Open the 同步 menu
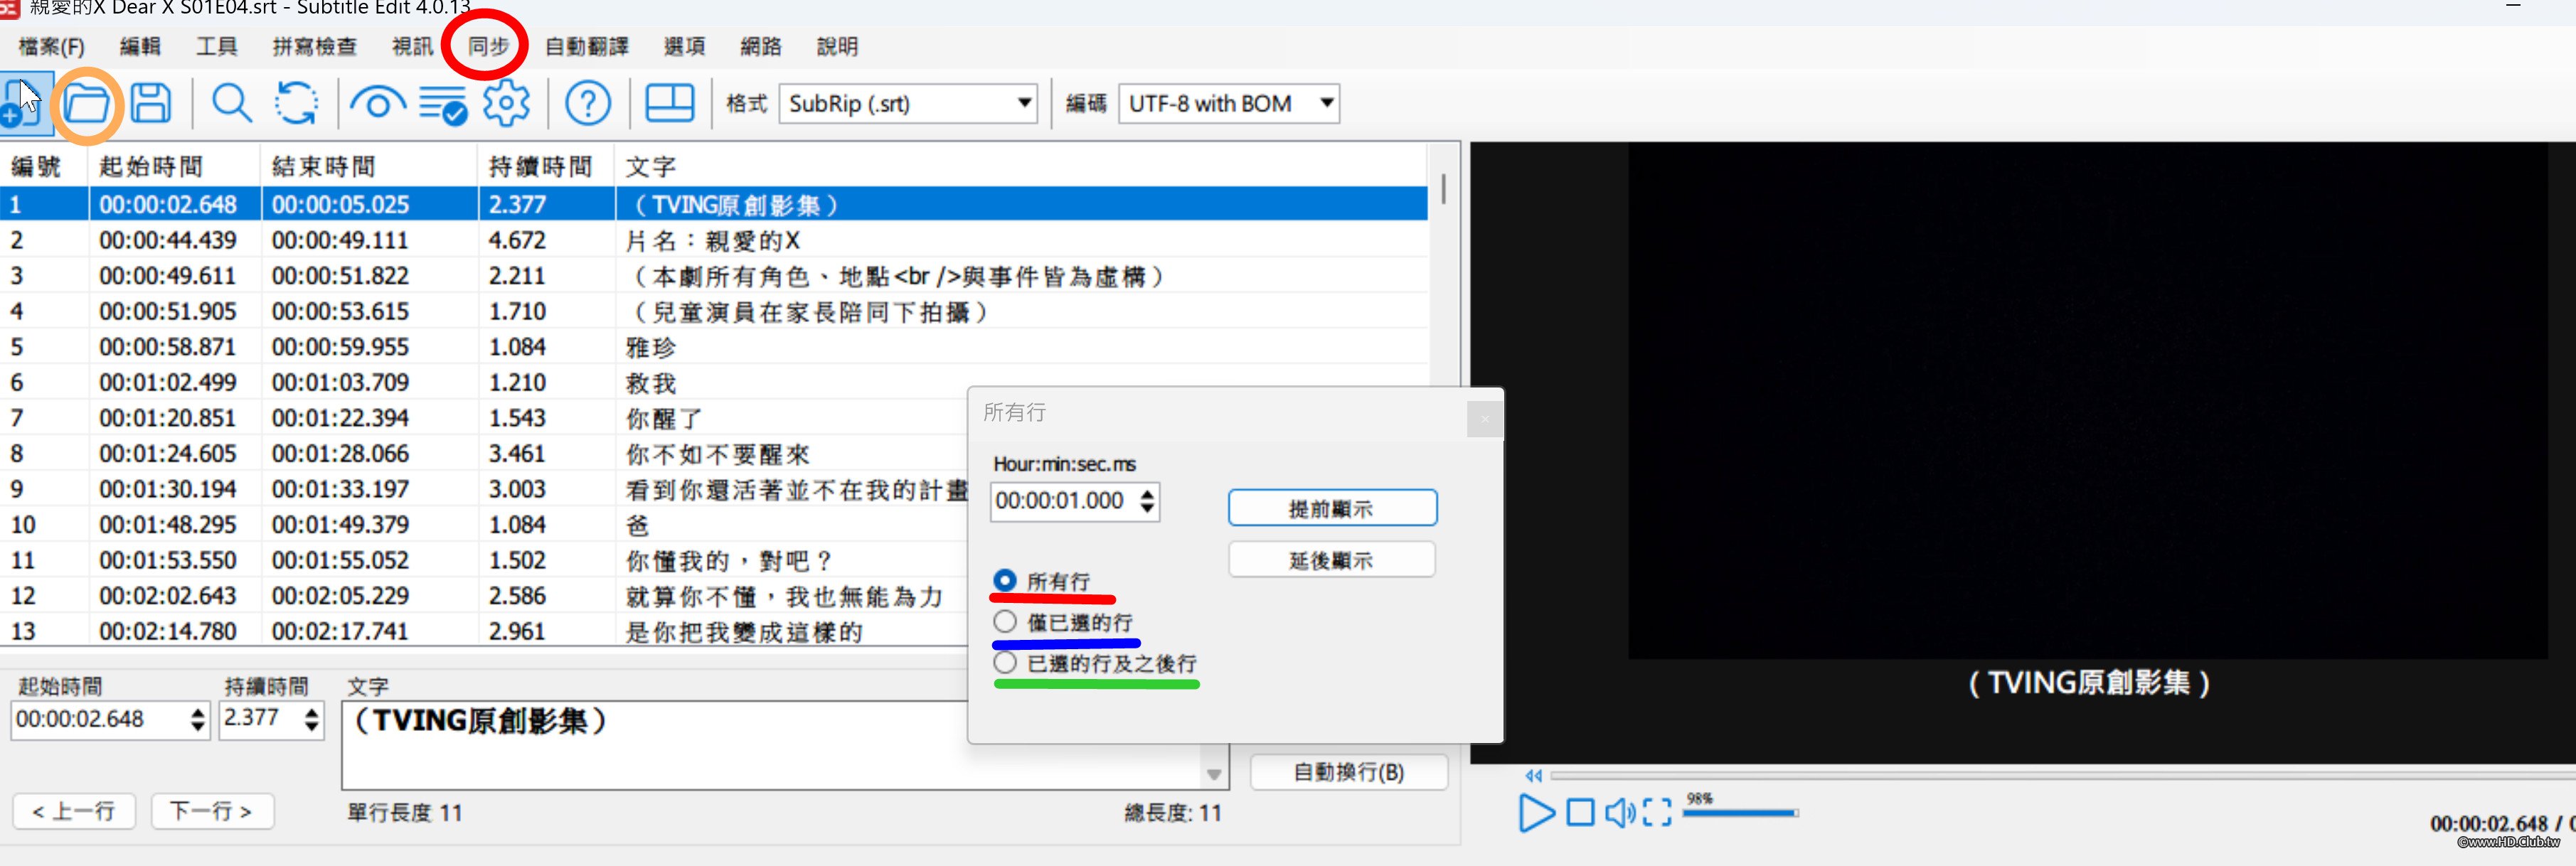 click(x=488, y=46)
